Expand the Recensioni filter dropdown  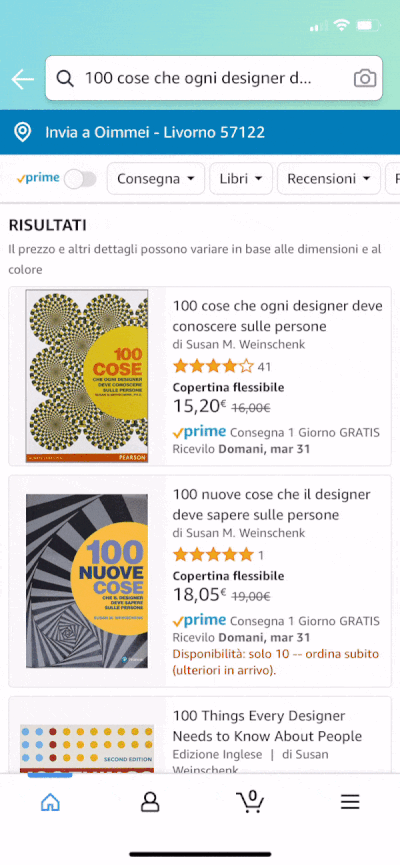(329, 179)
